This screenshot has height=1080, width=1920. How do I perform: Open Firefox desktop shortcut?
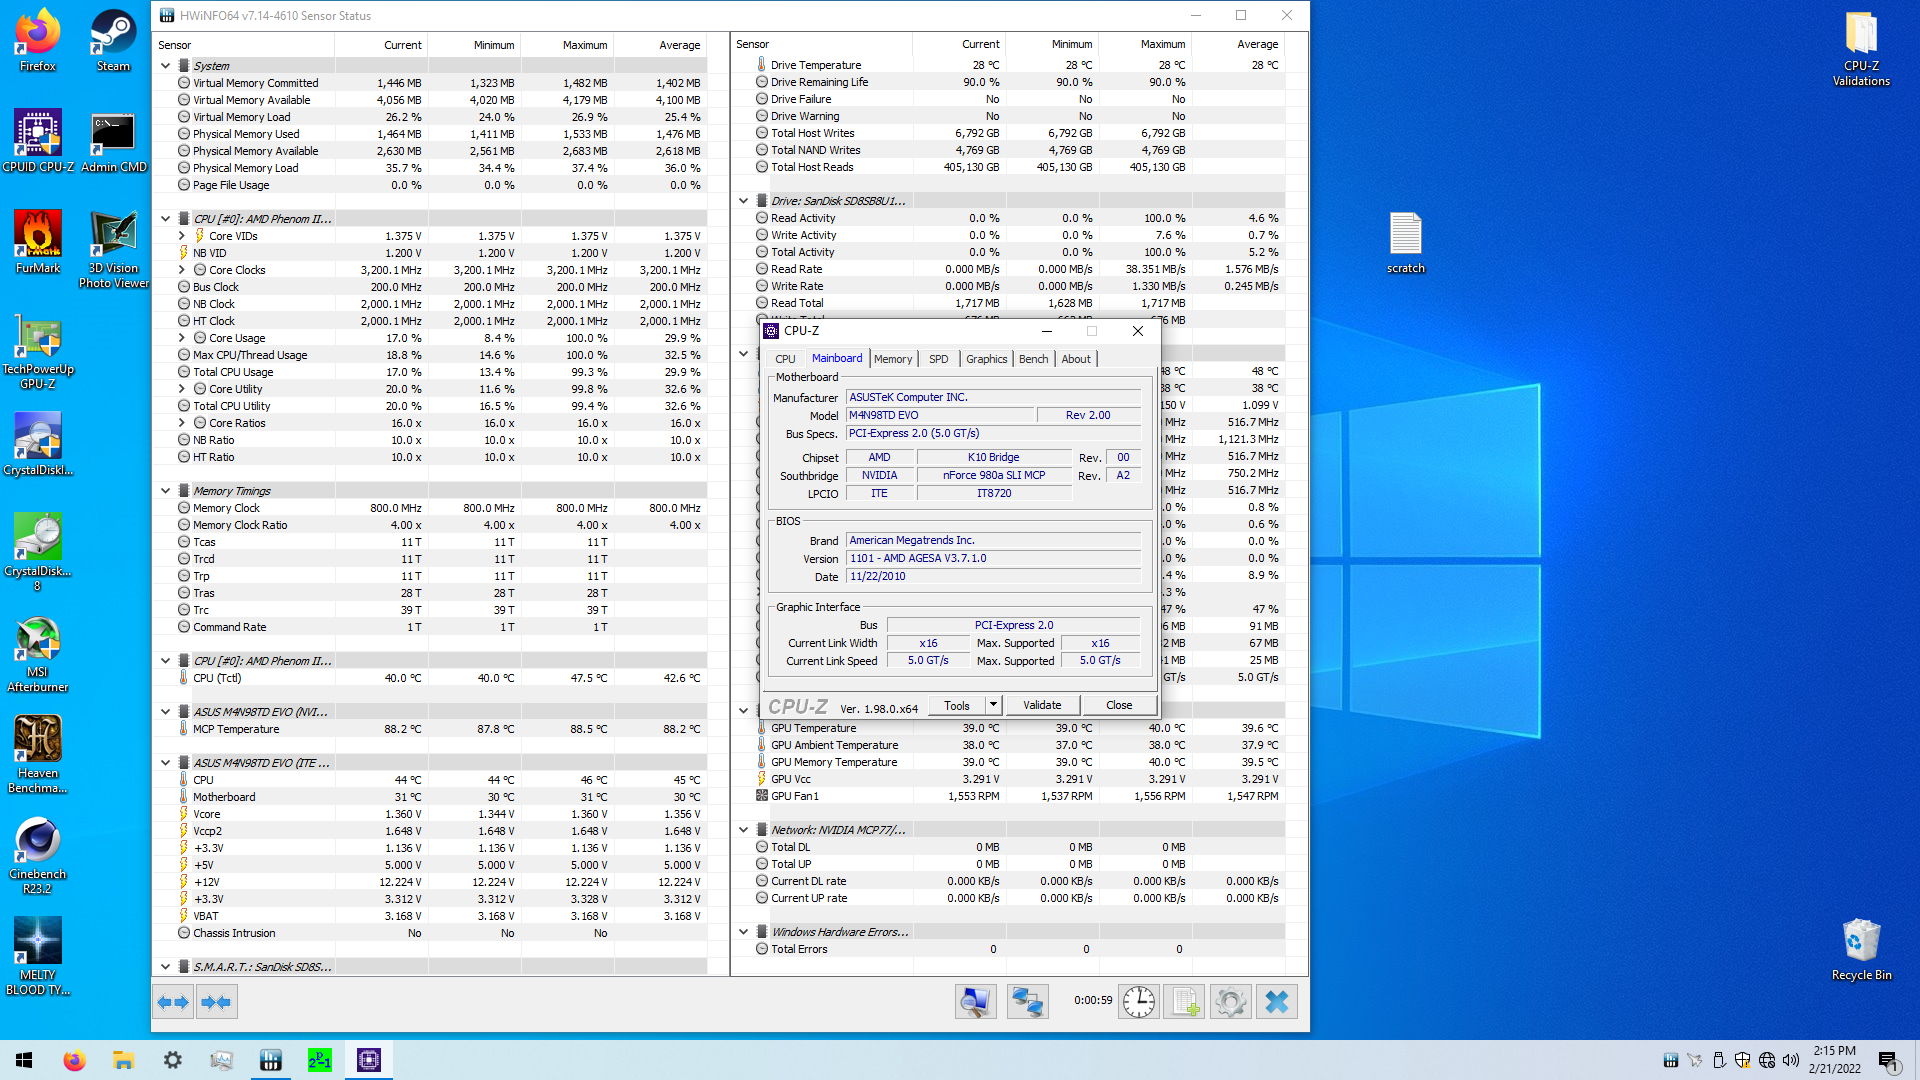point(38,40)
